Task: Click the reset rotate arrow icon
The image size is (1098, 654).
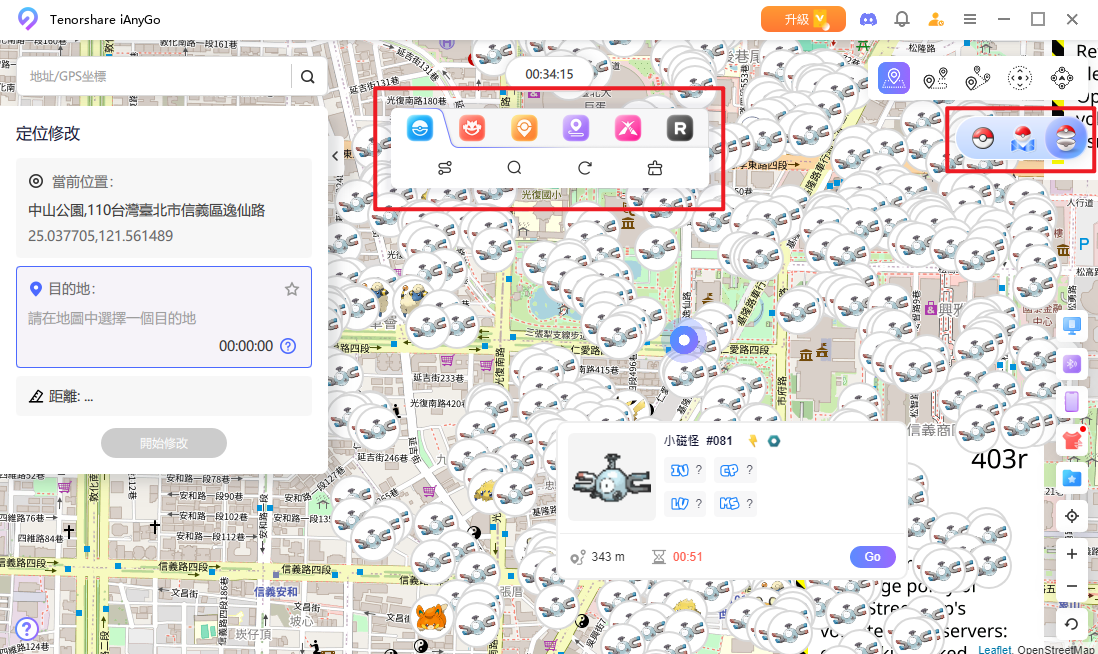Action: point(1071,624)
